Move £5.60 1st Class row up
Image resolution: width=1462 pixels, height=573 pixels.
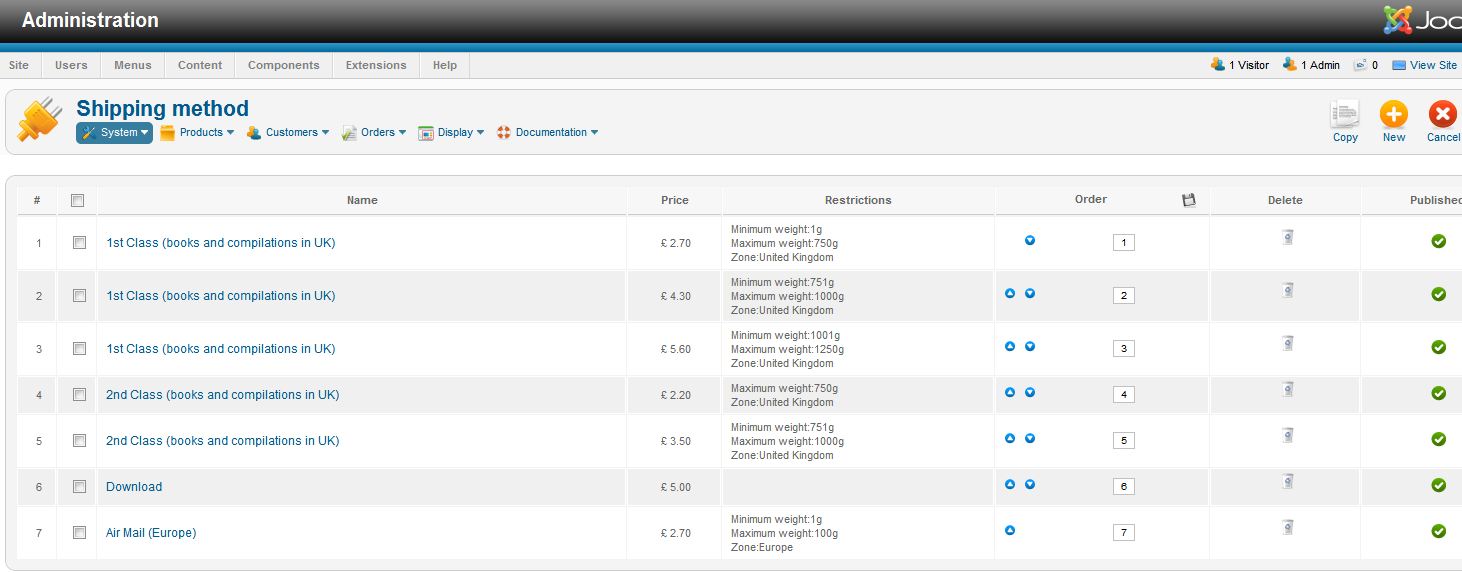1010,346
